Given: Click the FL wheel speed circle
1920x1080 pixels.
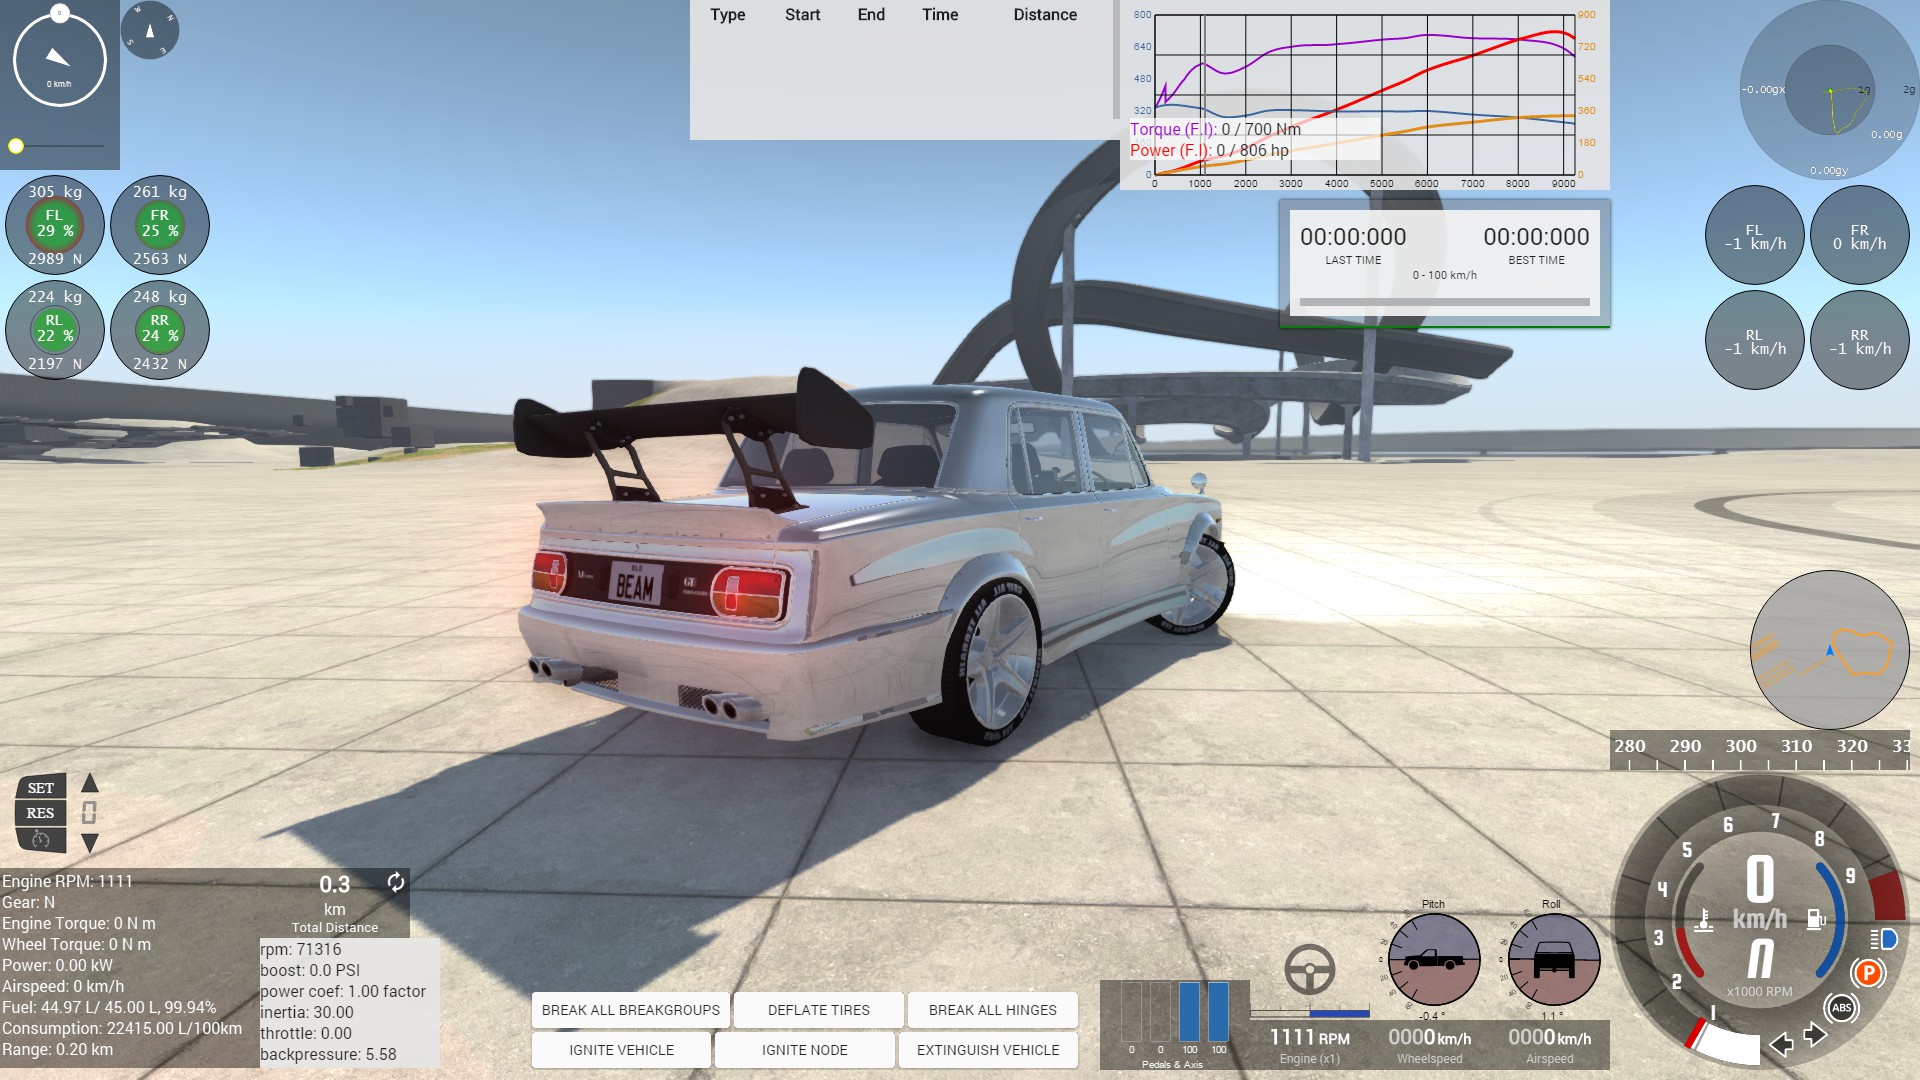Looking at the screenshot, I should pyautogui.click(x=1754, y=236).
